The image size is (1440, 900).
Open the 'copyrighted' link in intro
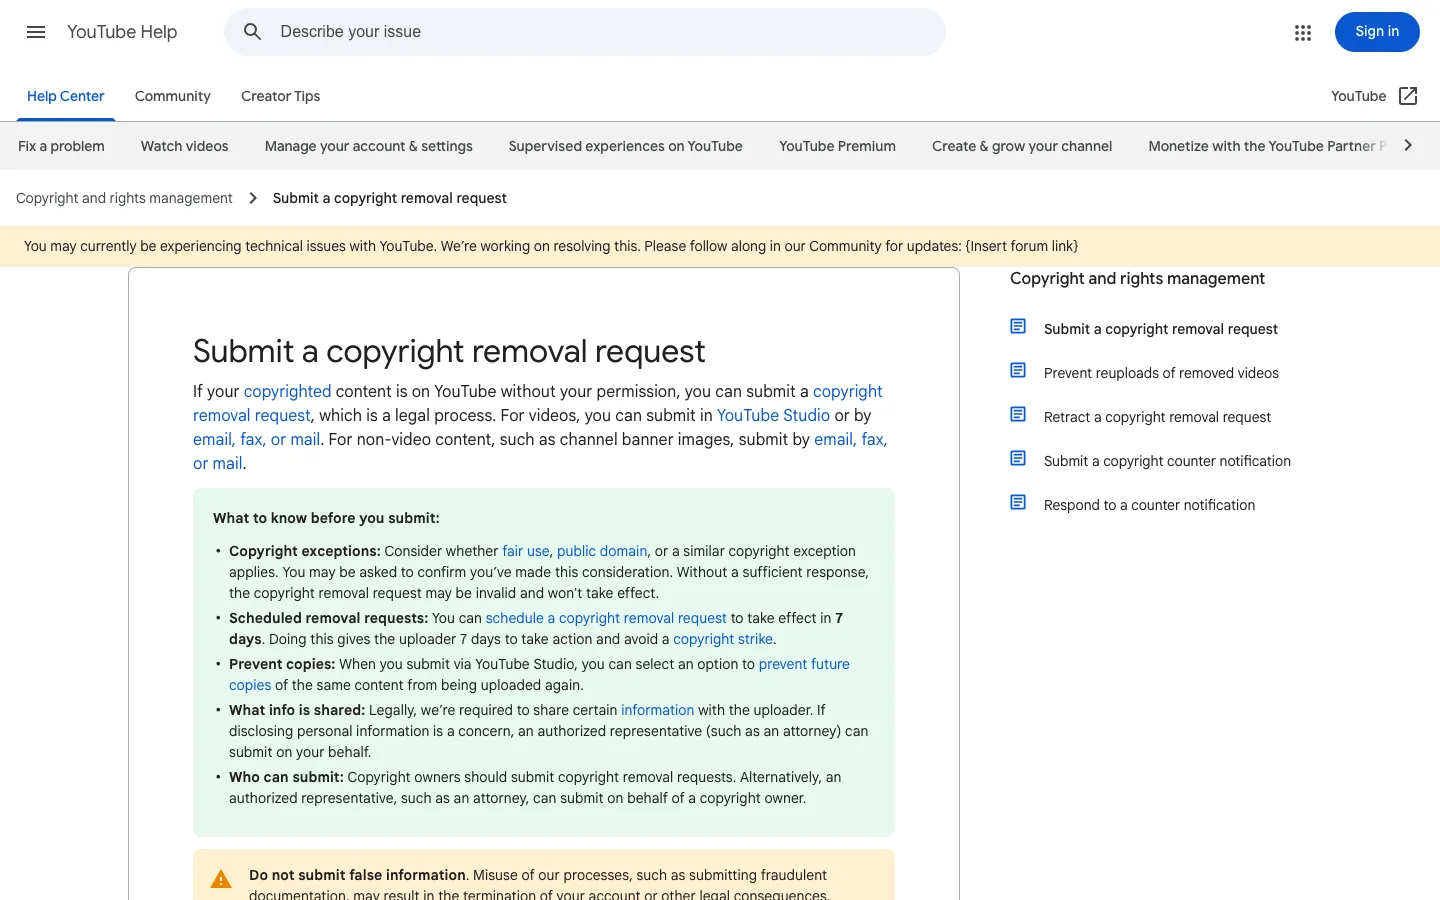click(x=287, y=391)
